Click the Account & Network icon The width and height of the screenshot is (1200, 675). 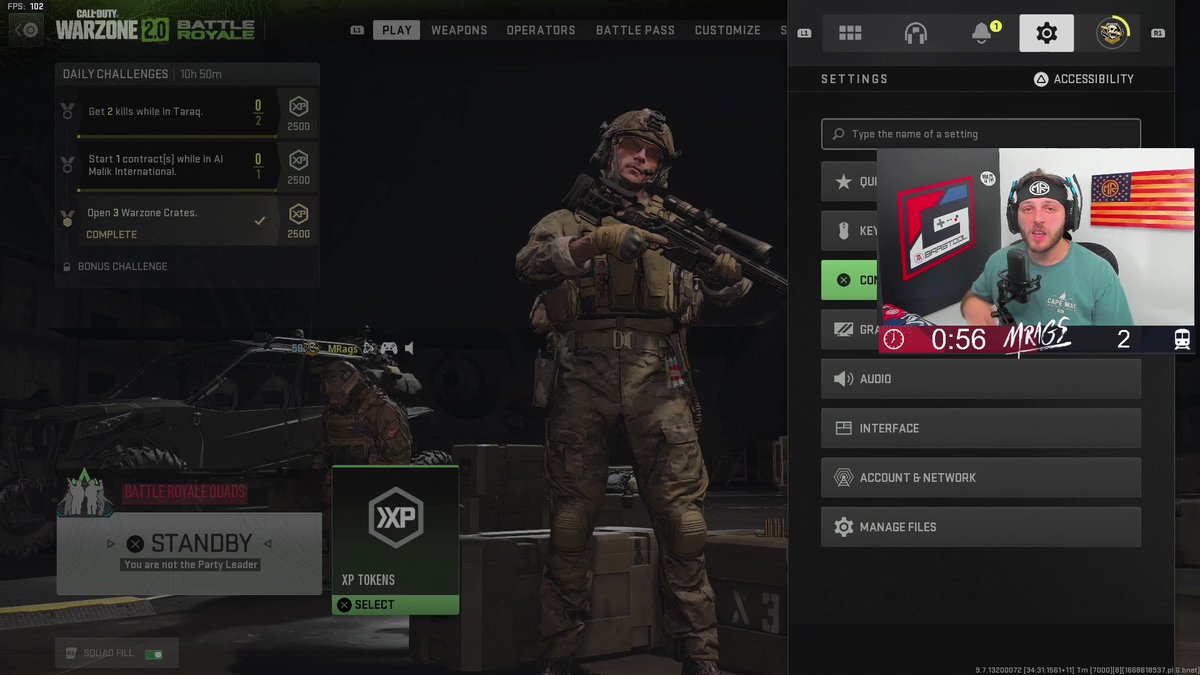click(x=843, y=478)
